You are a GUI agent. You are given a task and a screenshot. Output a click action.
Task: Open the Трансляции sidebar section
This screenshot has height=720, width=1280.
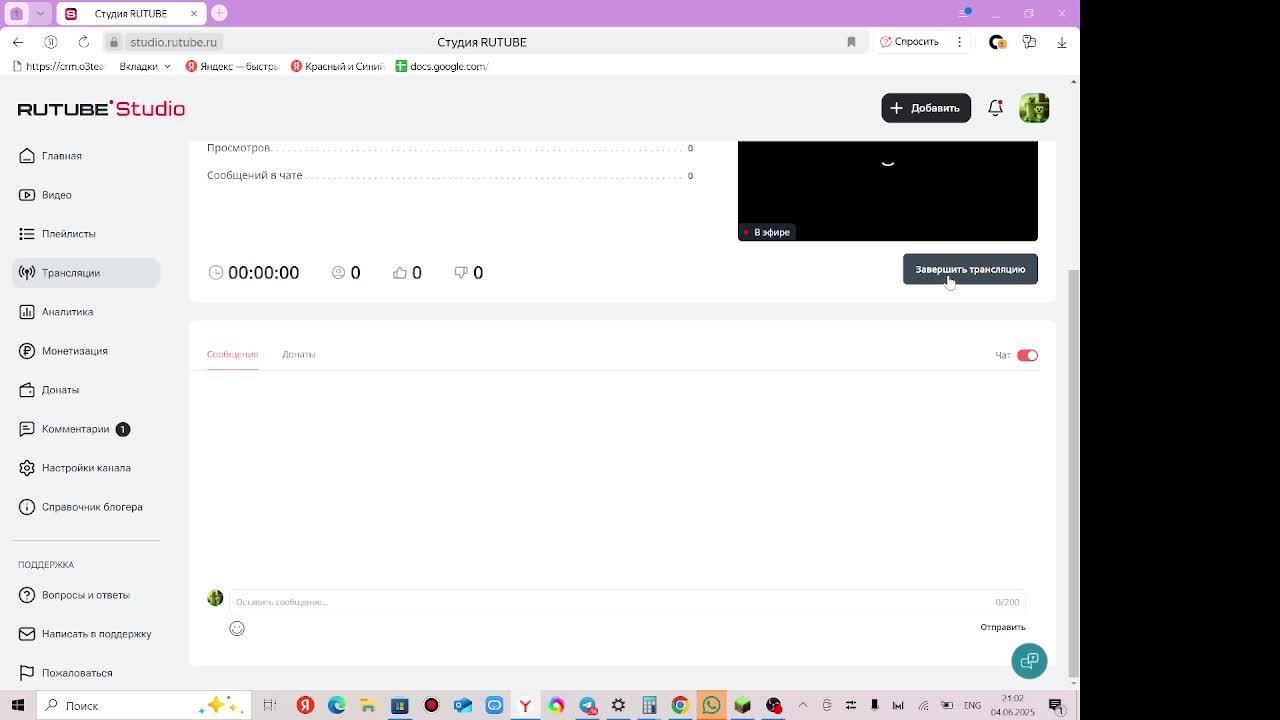coord(86,273)
